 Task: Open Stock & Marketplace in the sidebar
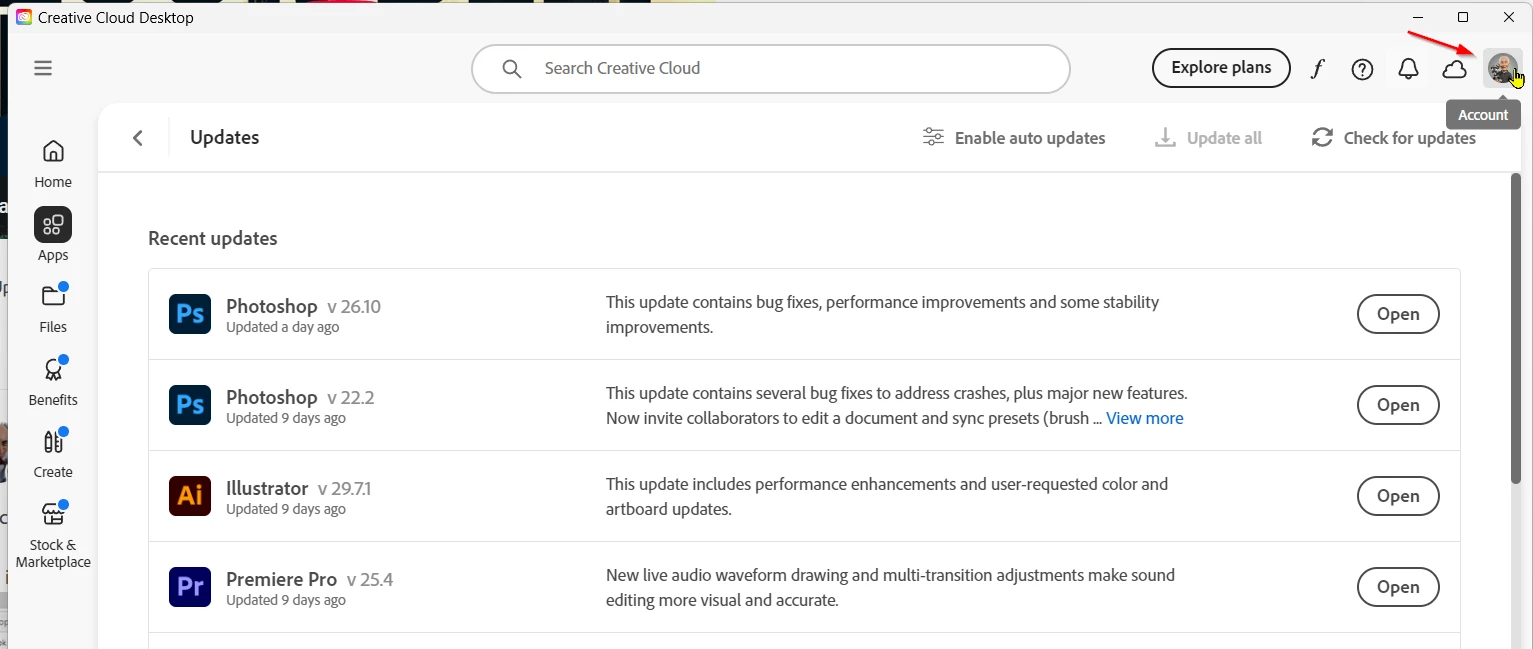(x=53, y=535)
